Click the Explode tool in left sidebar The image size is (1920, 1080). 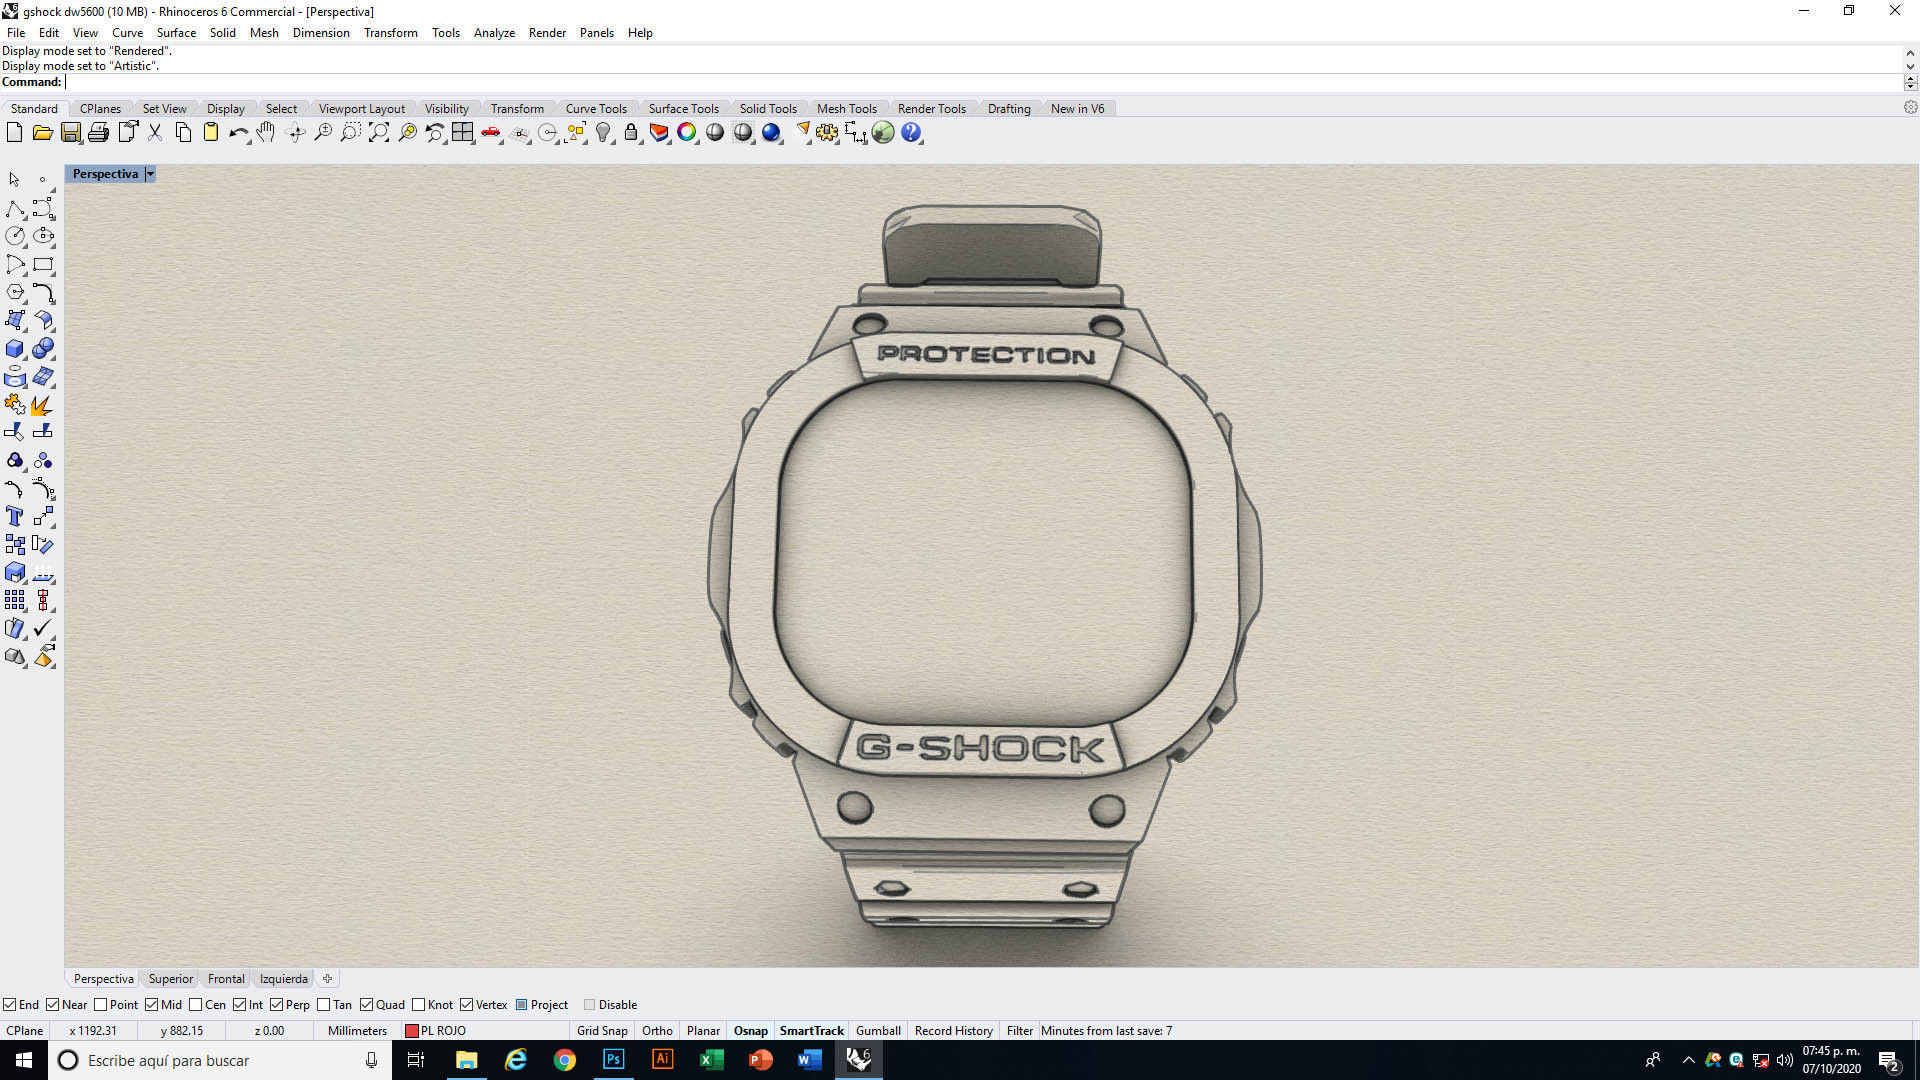43,404
